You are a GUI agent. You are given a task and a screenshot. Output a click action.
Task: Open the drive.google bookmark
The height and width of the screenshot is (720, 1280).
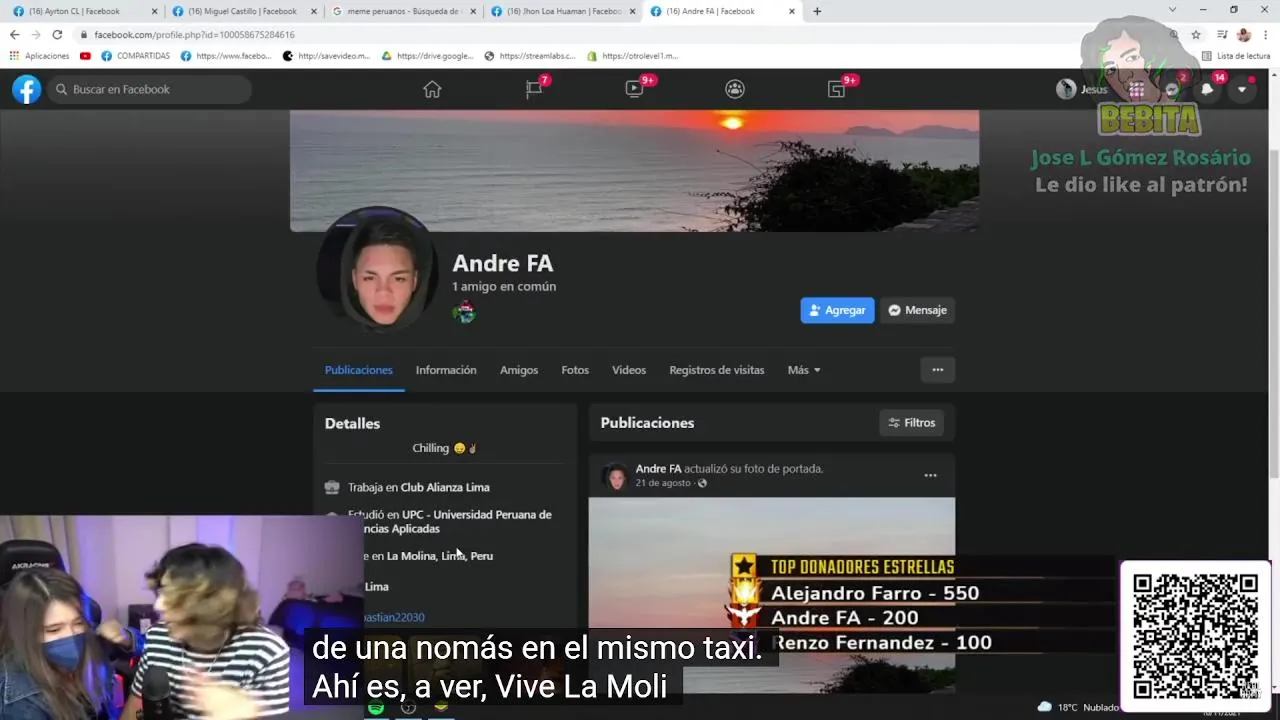[x=427, y=56]
